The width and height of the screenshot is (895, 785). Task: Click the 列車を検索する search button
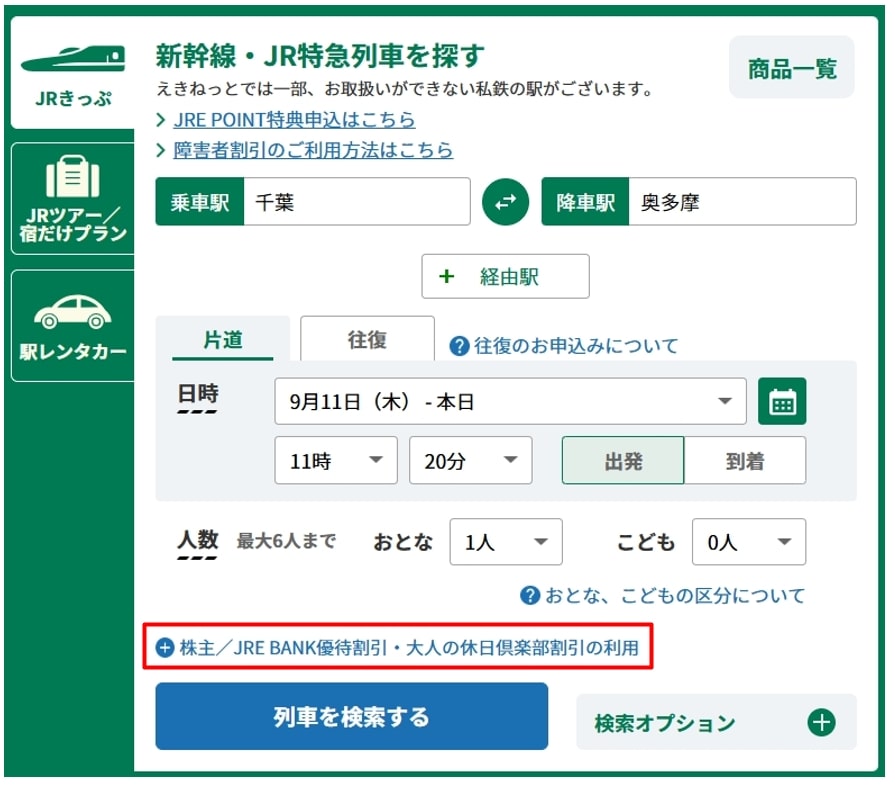coord(351,716)
